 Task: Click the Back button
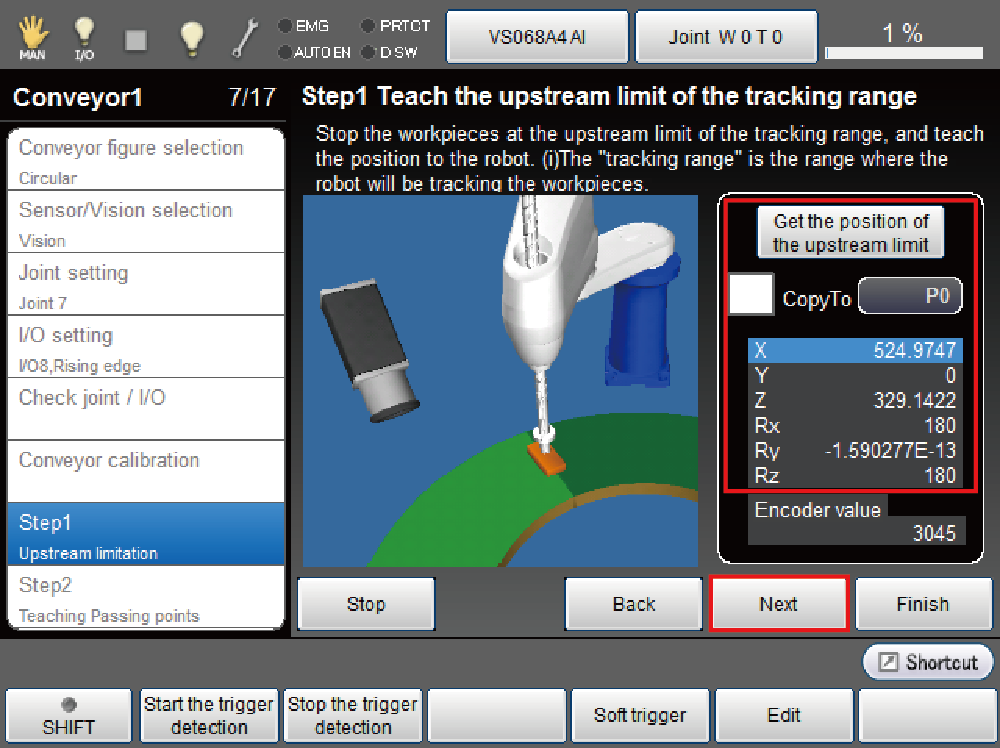tap(634, 604)
